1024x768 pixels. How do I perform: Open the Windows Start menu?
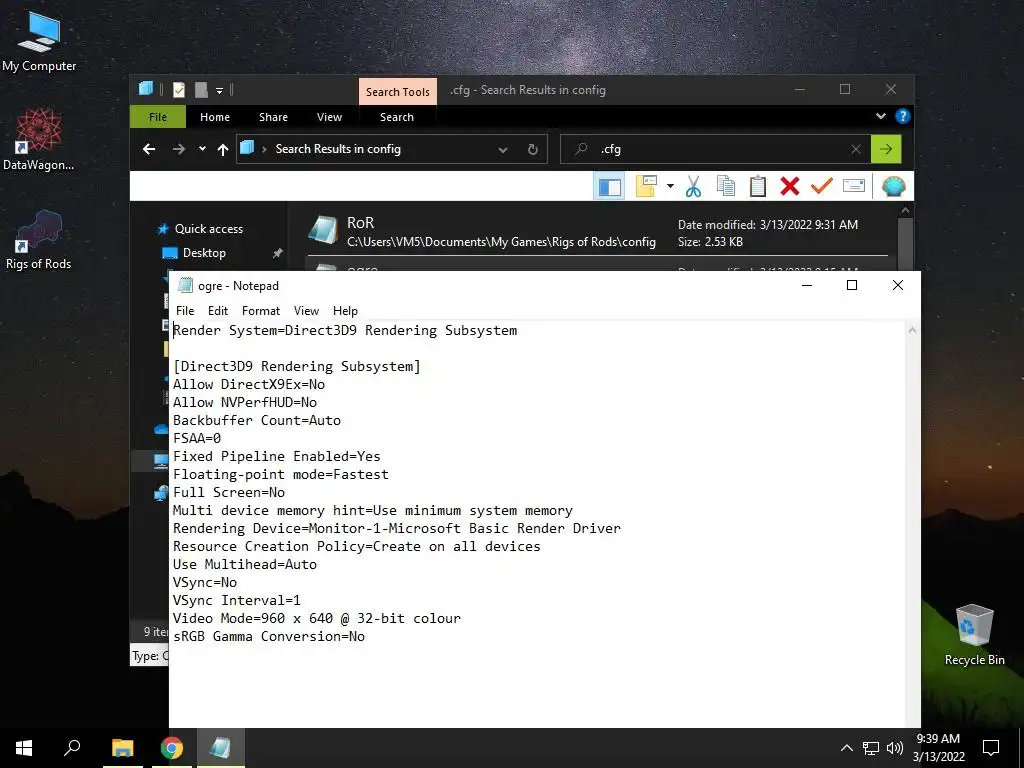tap(24, 748)
